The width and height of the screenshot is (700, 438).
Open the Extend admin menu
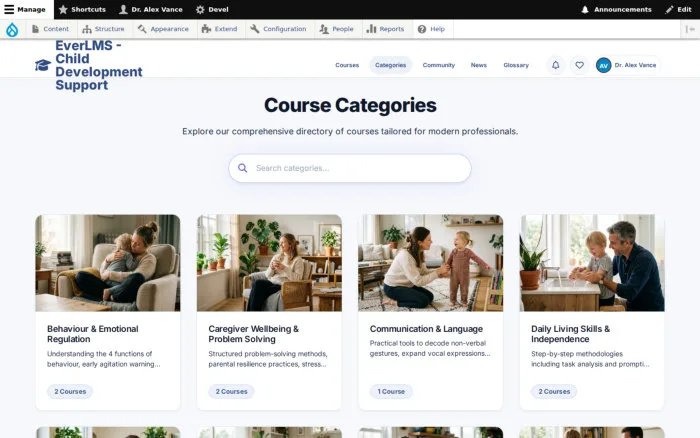pos(219,29)
